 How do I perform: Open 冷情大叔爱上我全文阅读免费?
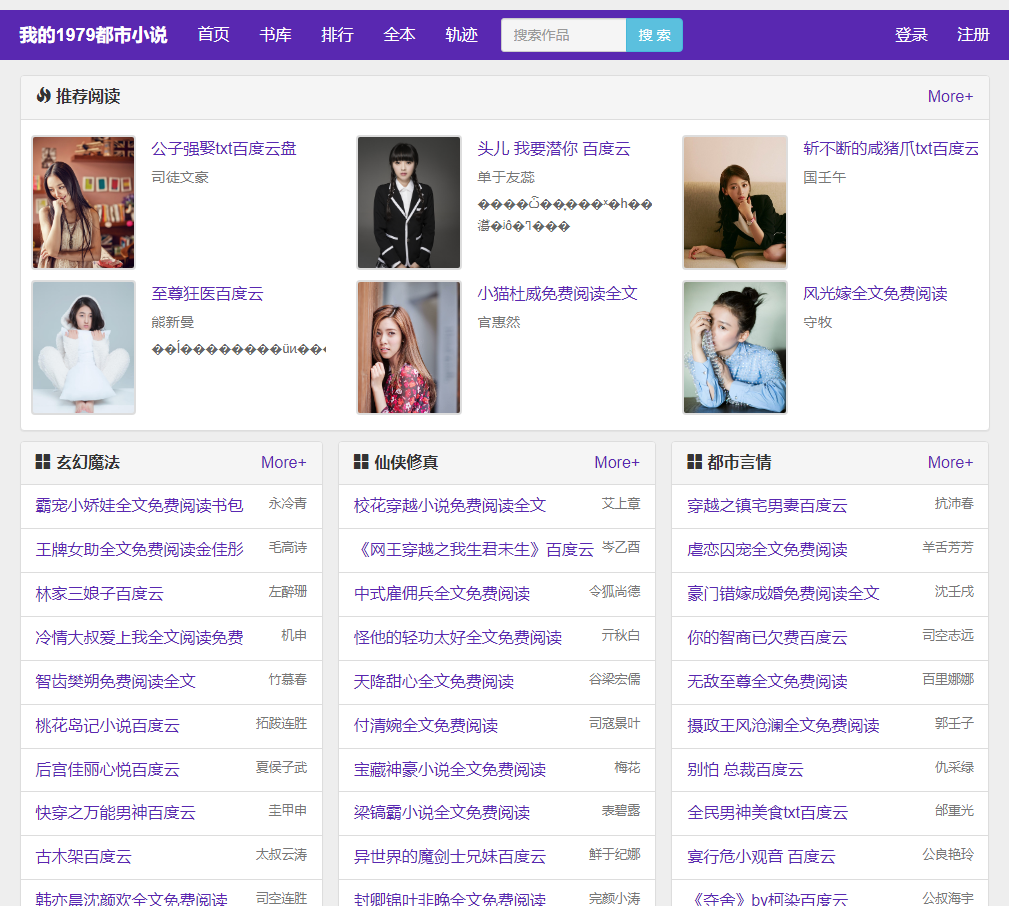coord(140,638)
